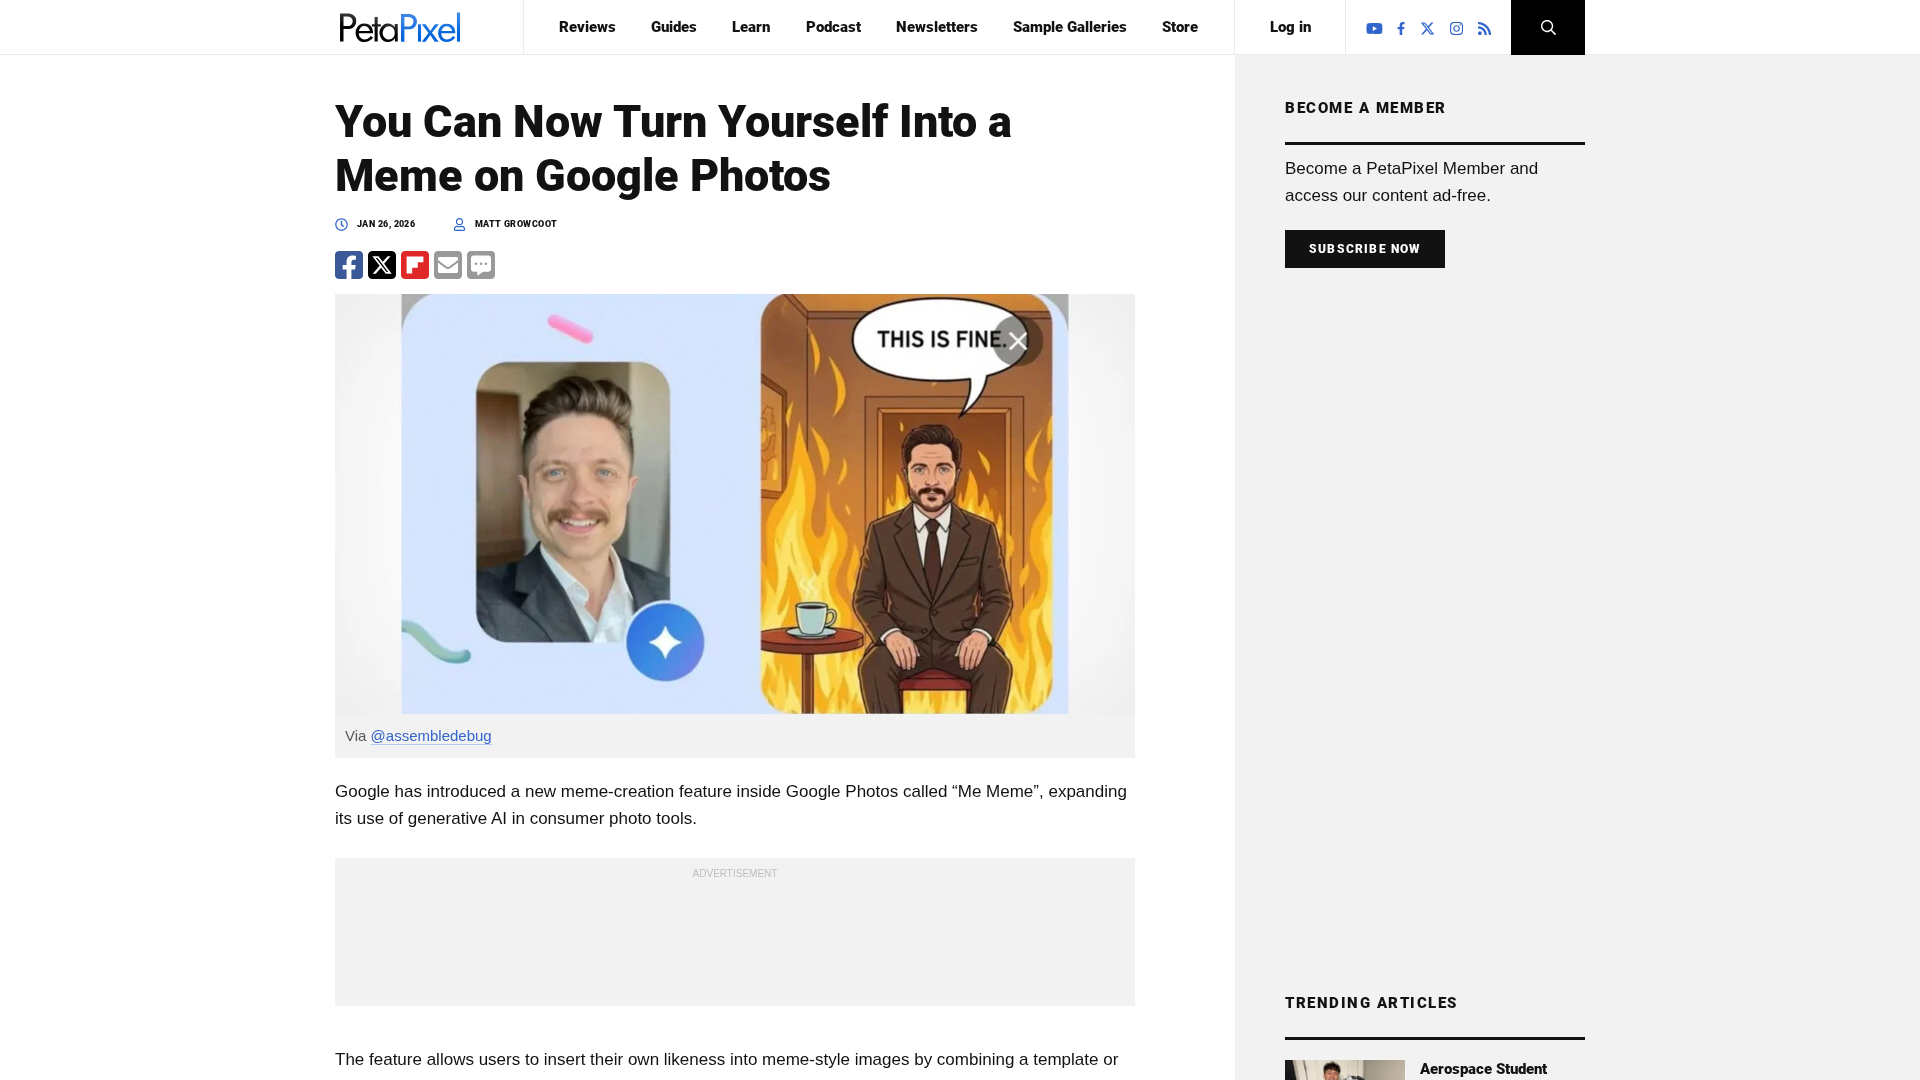Jump to comments speech bubble icon
This screenshot has height=1080, width=1920.
click(481, 265)
